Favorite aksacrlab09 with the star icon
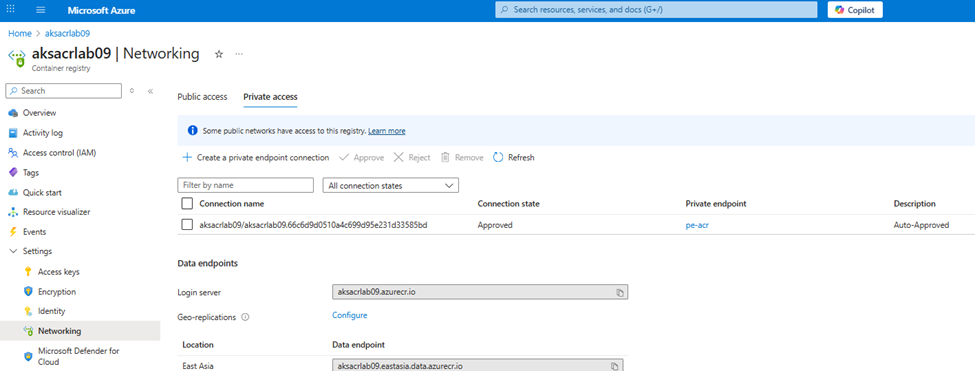 [219, 54]
